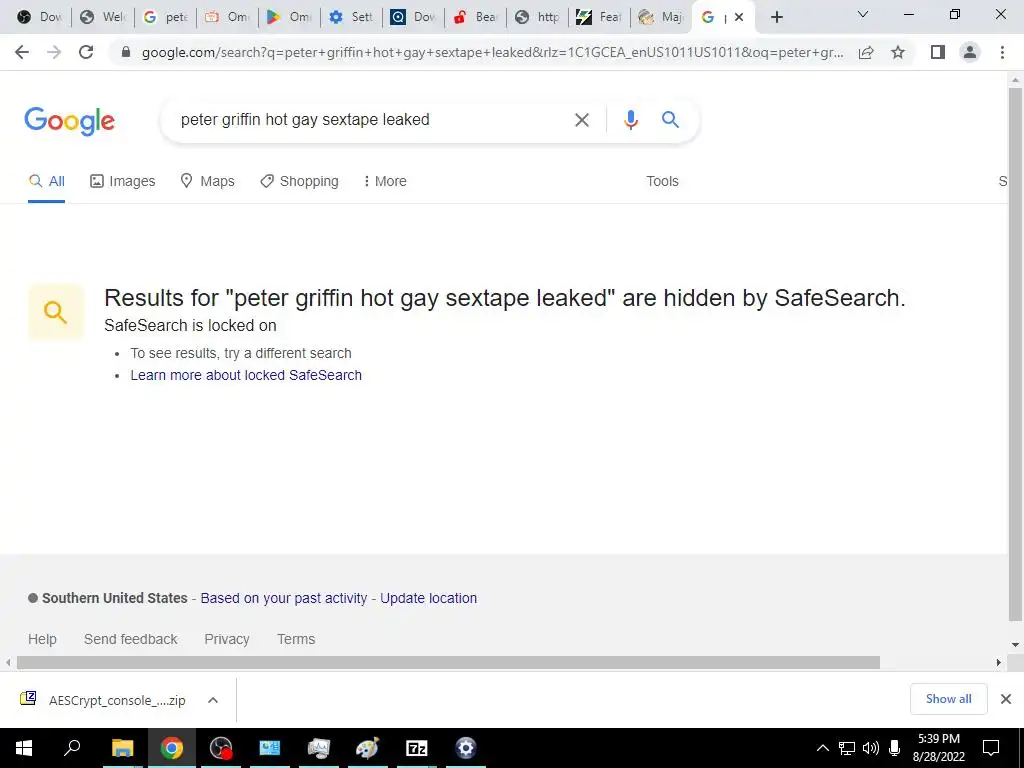Screen dimensions: 1024x768
Task: Switch to the Settings tab
Action: (351, 17)
